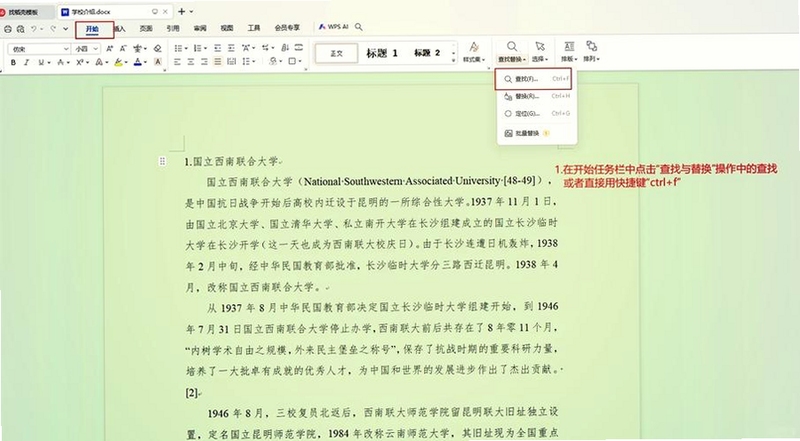Switch to the 插入 ribbon tab
800x441 pixels.
pos(119,29)
